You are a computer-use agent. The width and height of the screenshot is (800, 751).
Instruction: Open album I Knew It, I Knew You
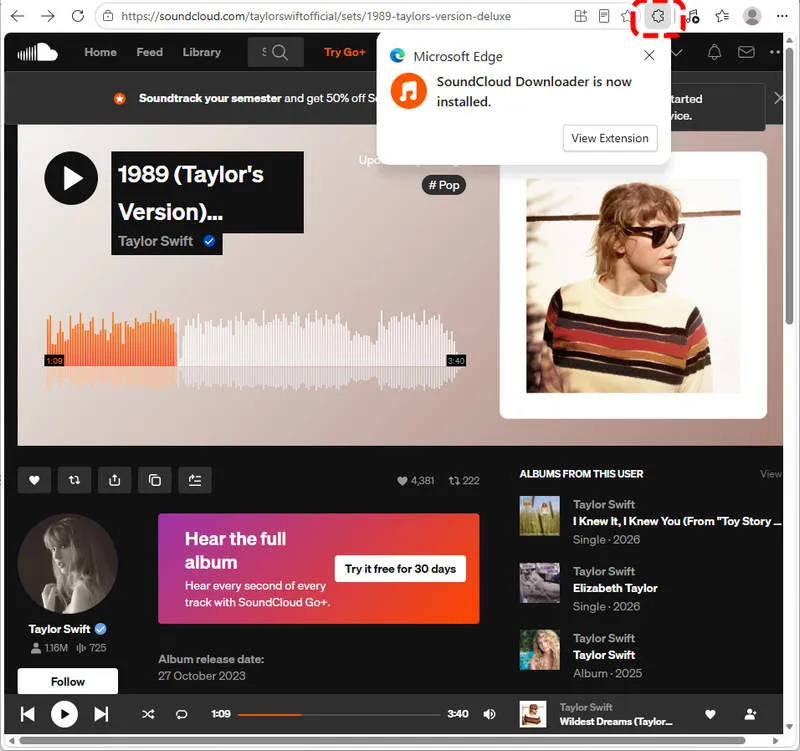click(677, 521)
